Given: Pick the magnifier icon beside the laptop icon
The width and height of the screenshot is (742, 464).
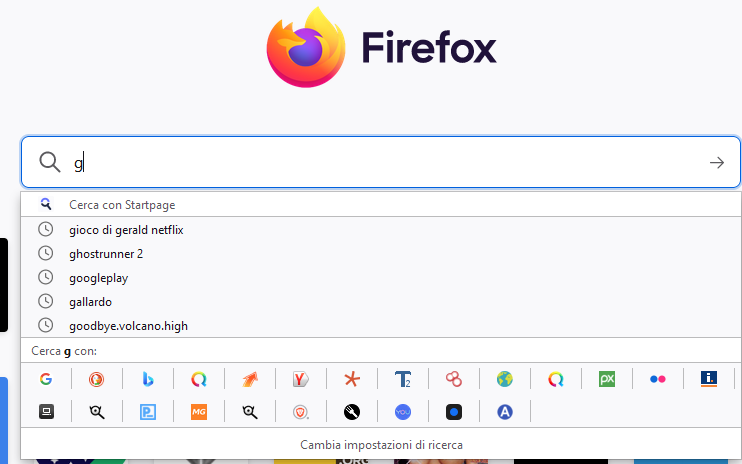Looking at the screenshot, I should pyautogui.click(x=97, y=412).
